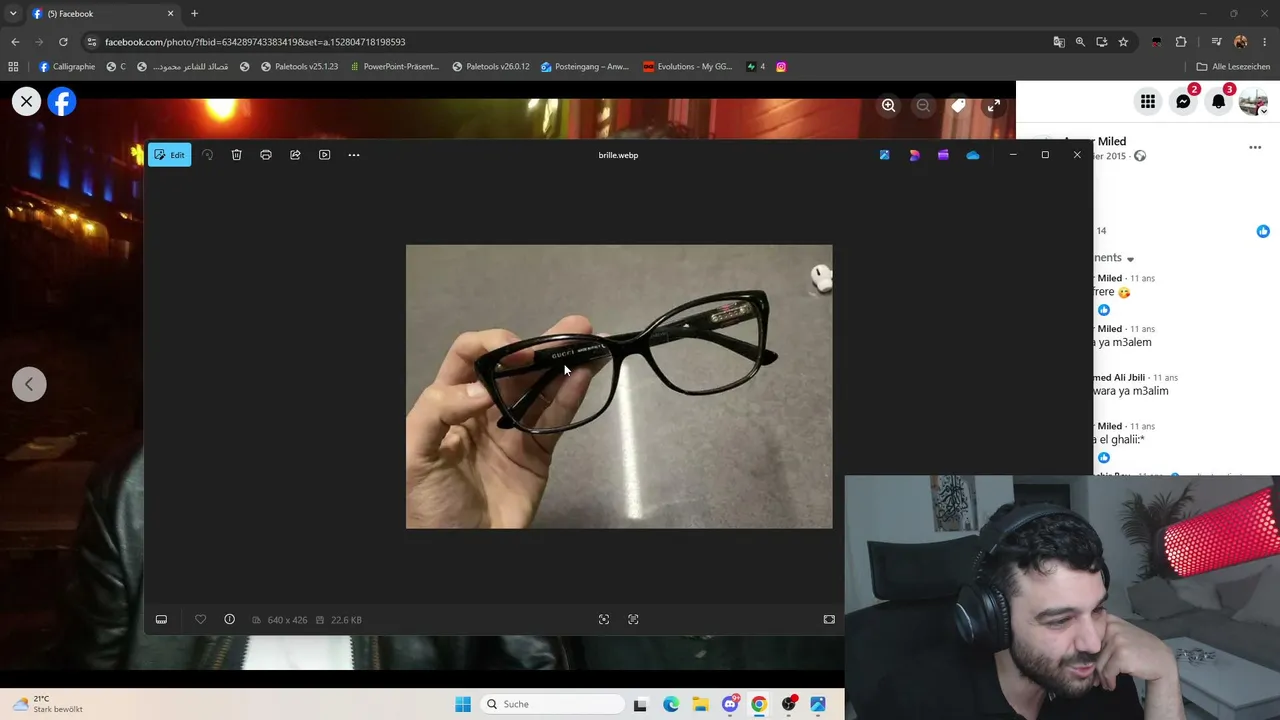Go to Facebook home via logo
This screenshot has width=1280, height=720.
click(x=62, y=101)
